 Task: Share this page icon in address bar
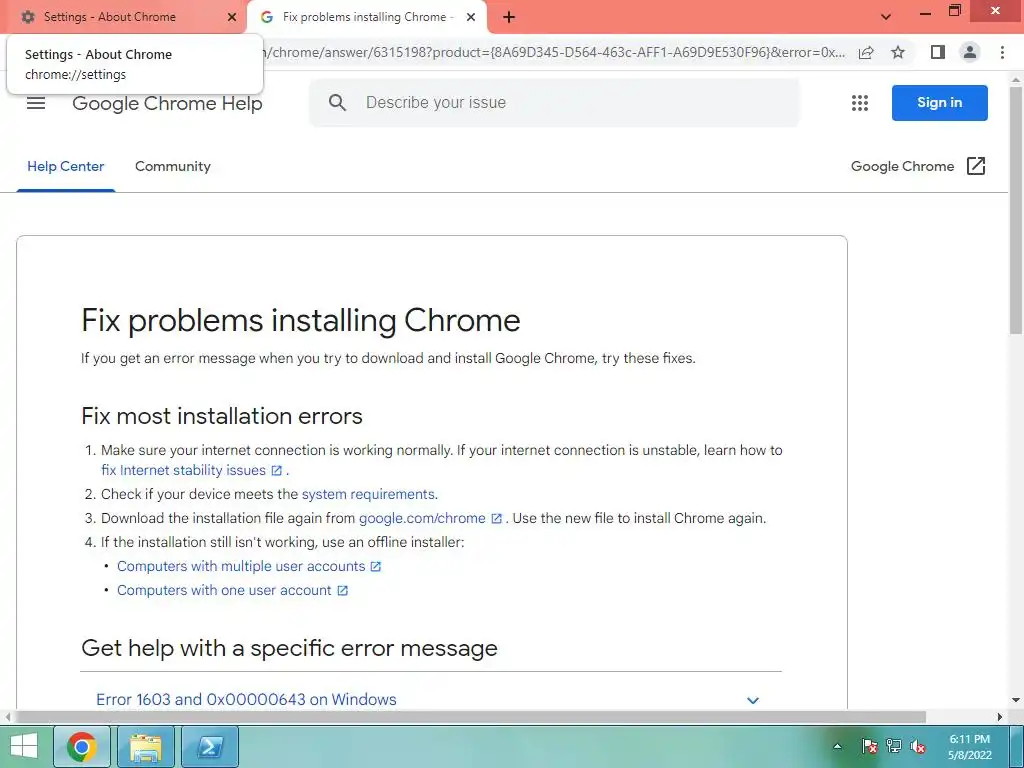point(866,52)
